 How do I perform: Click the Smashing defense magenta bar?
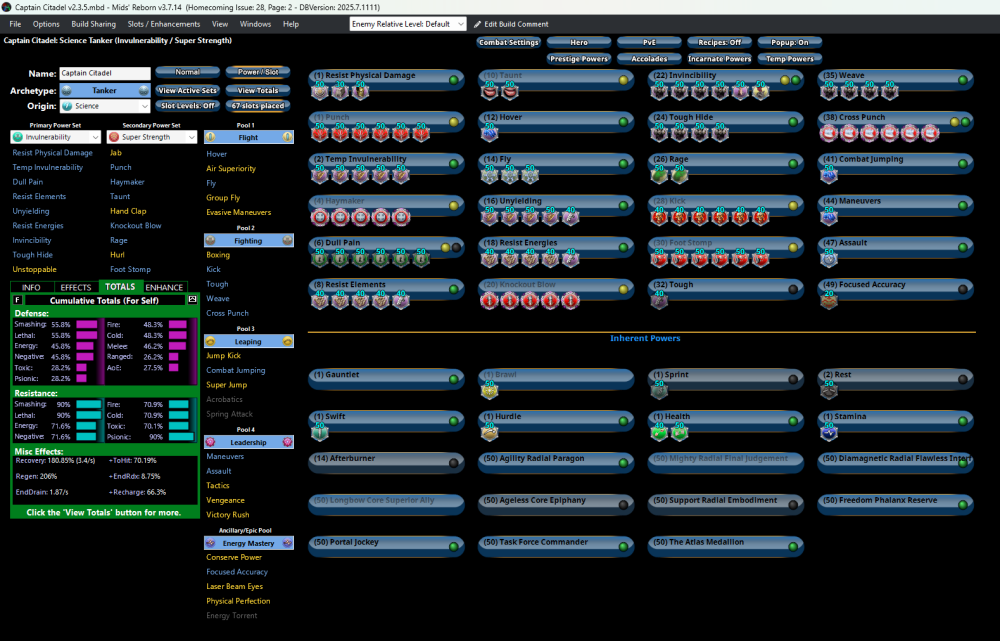(87, 325)
